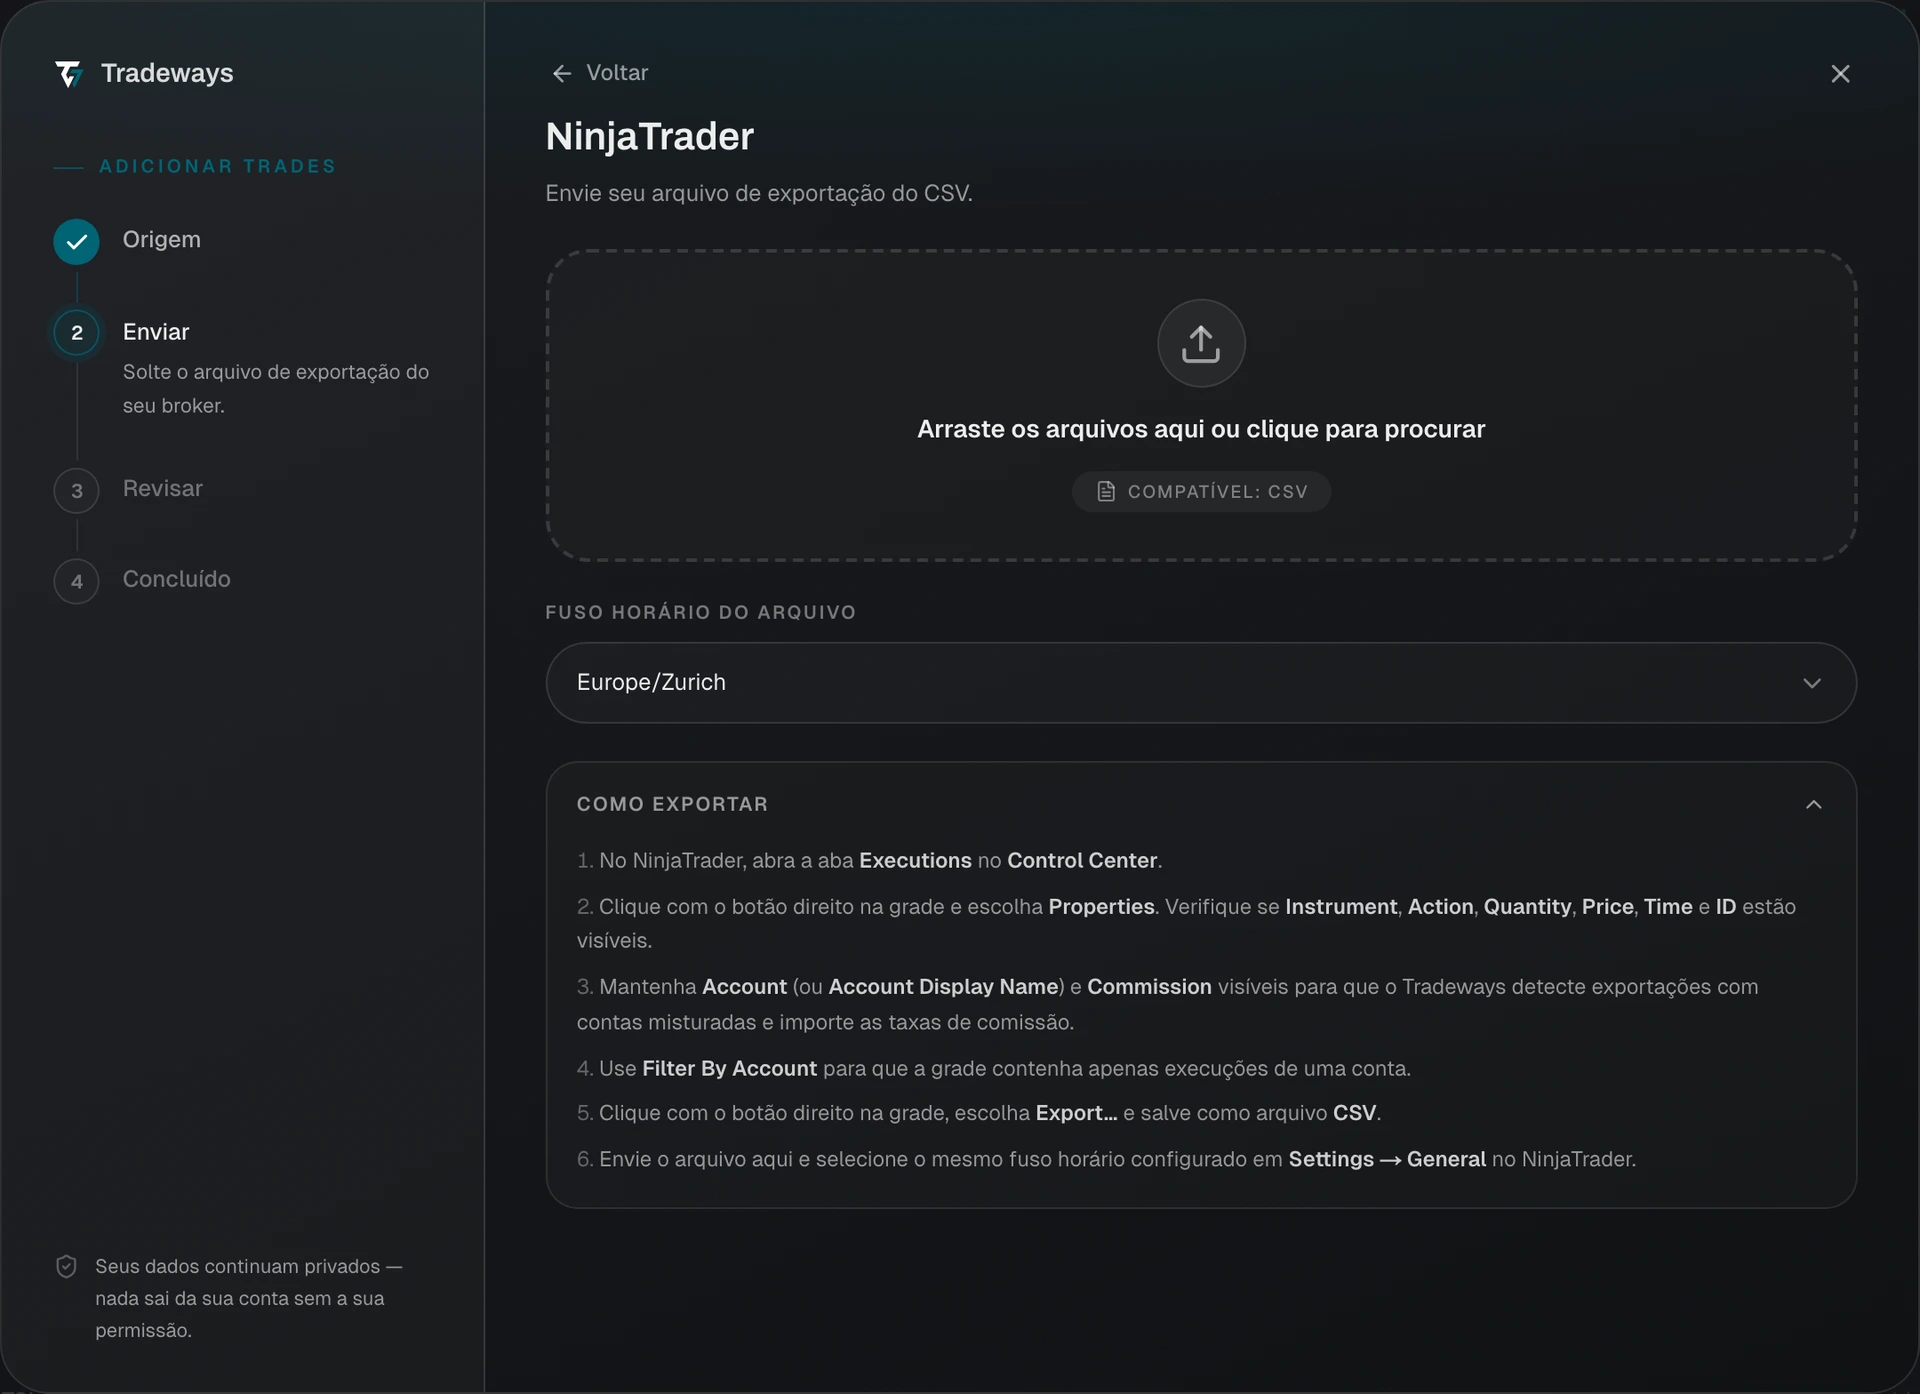Click the 'Seus dados continuam privados' notice
This screenshot has height=1394, width=1920.
point(248,1298)
